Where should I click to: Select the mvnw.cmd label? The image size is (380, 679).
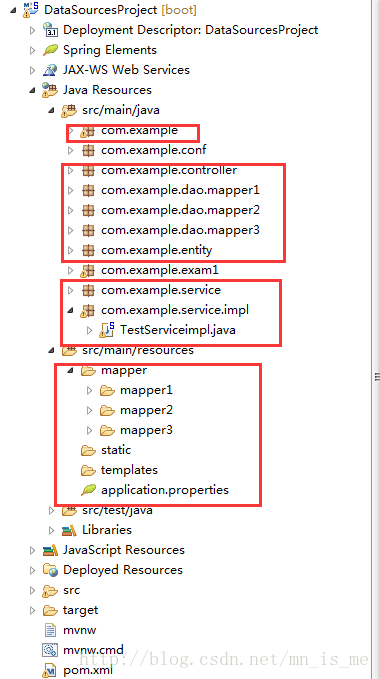(93, 650)
